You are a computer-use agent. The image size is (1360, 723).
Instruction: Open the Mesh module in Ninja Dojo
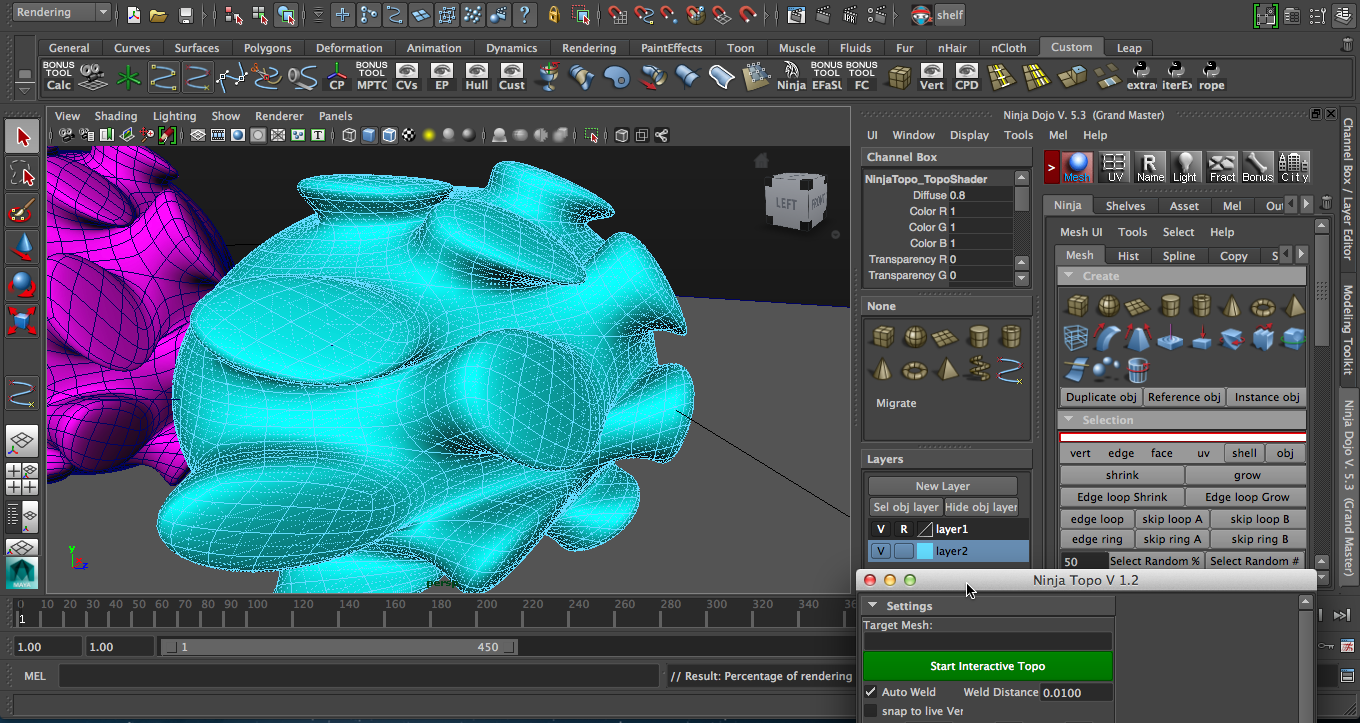coord(1078,167)
